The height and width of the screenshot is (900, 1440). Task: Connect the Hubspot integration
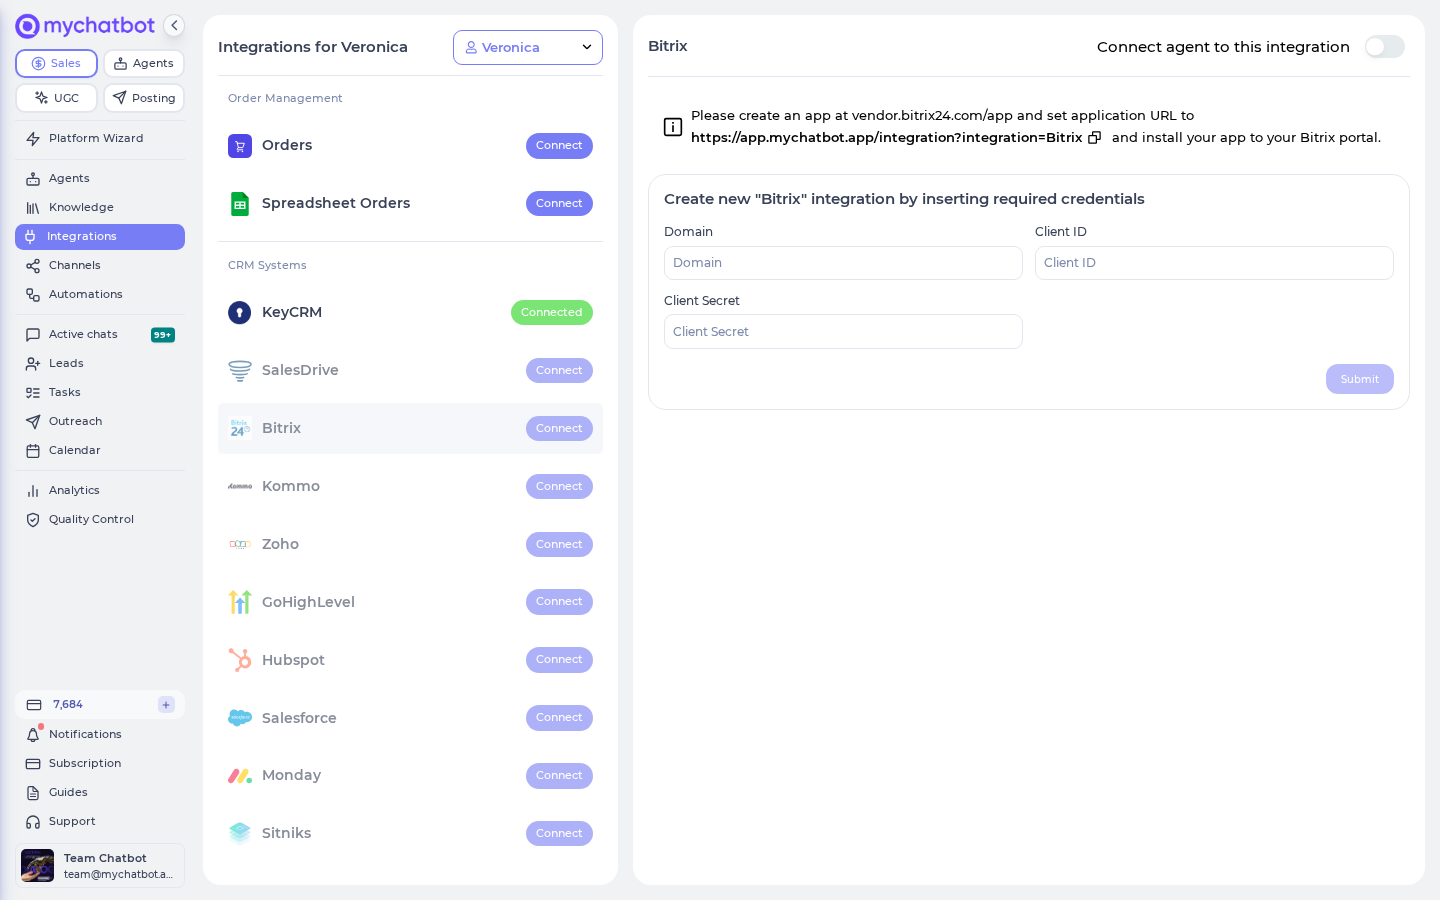tap(559, 660)
